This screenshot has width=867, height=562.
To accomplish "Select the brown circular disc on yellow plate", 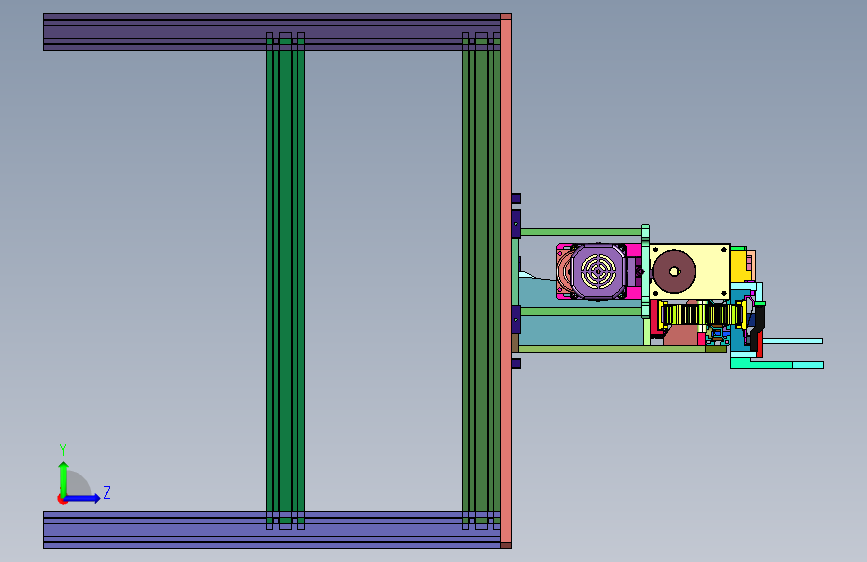I will [674, 272].
